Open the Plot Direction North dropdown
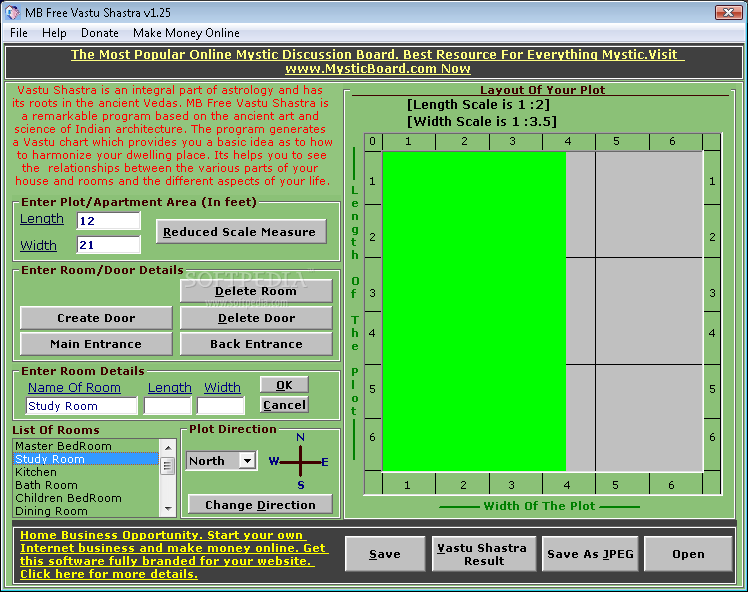Viewport: 748px width, 592px height. (x=247, y=461)
